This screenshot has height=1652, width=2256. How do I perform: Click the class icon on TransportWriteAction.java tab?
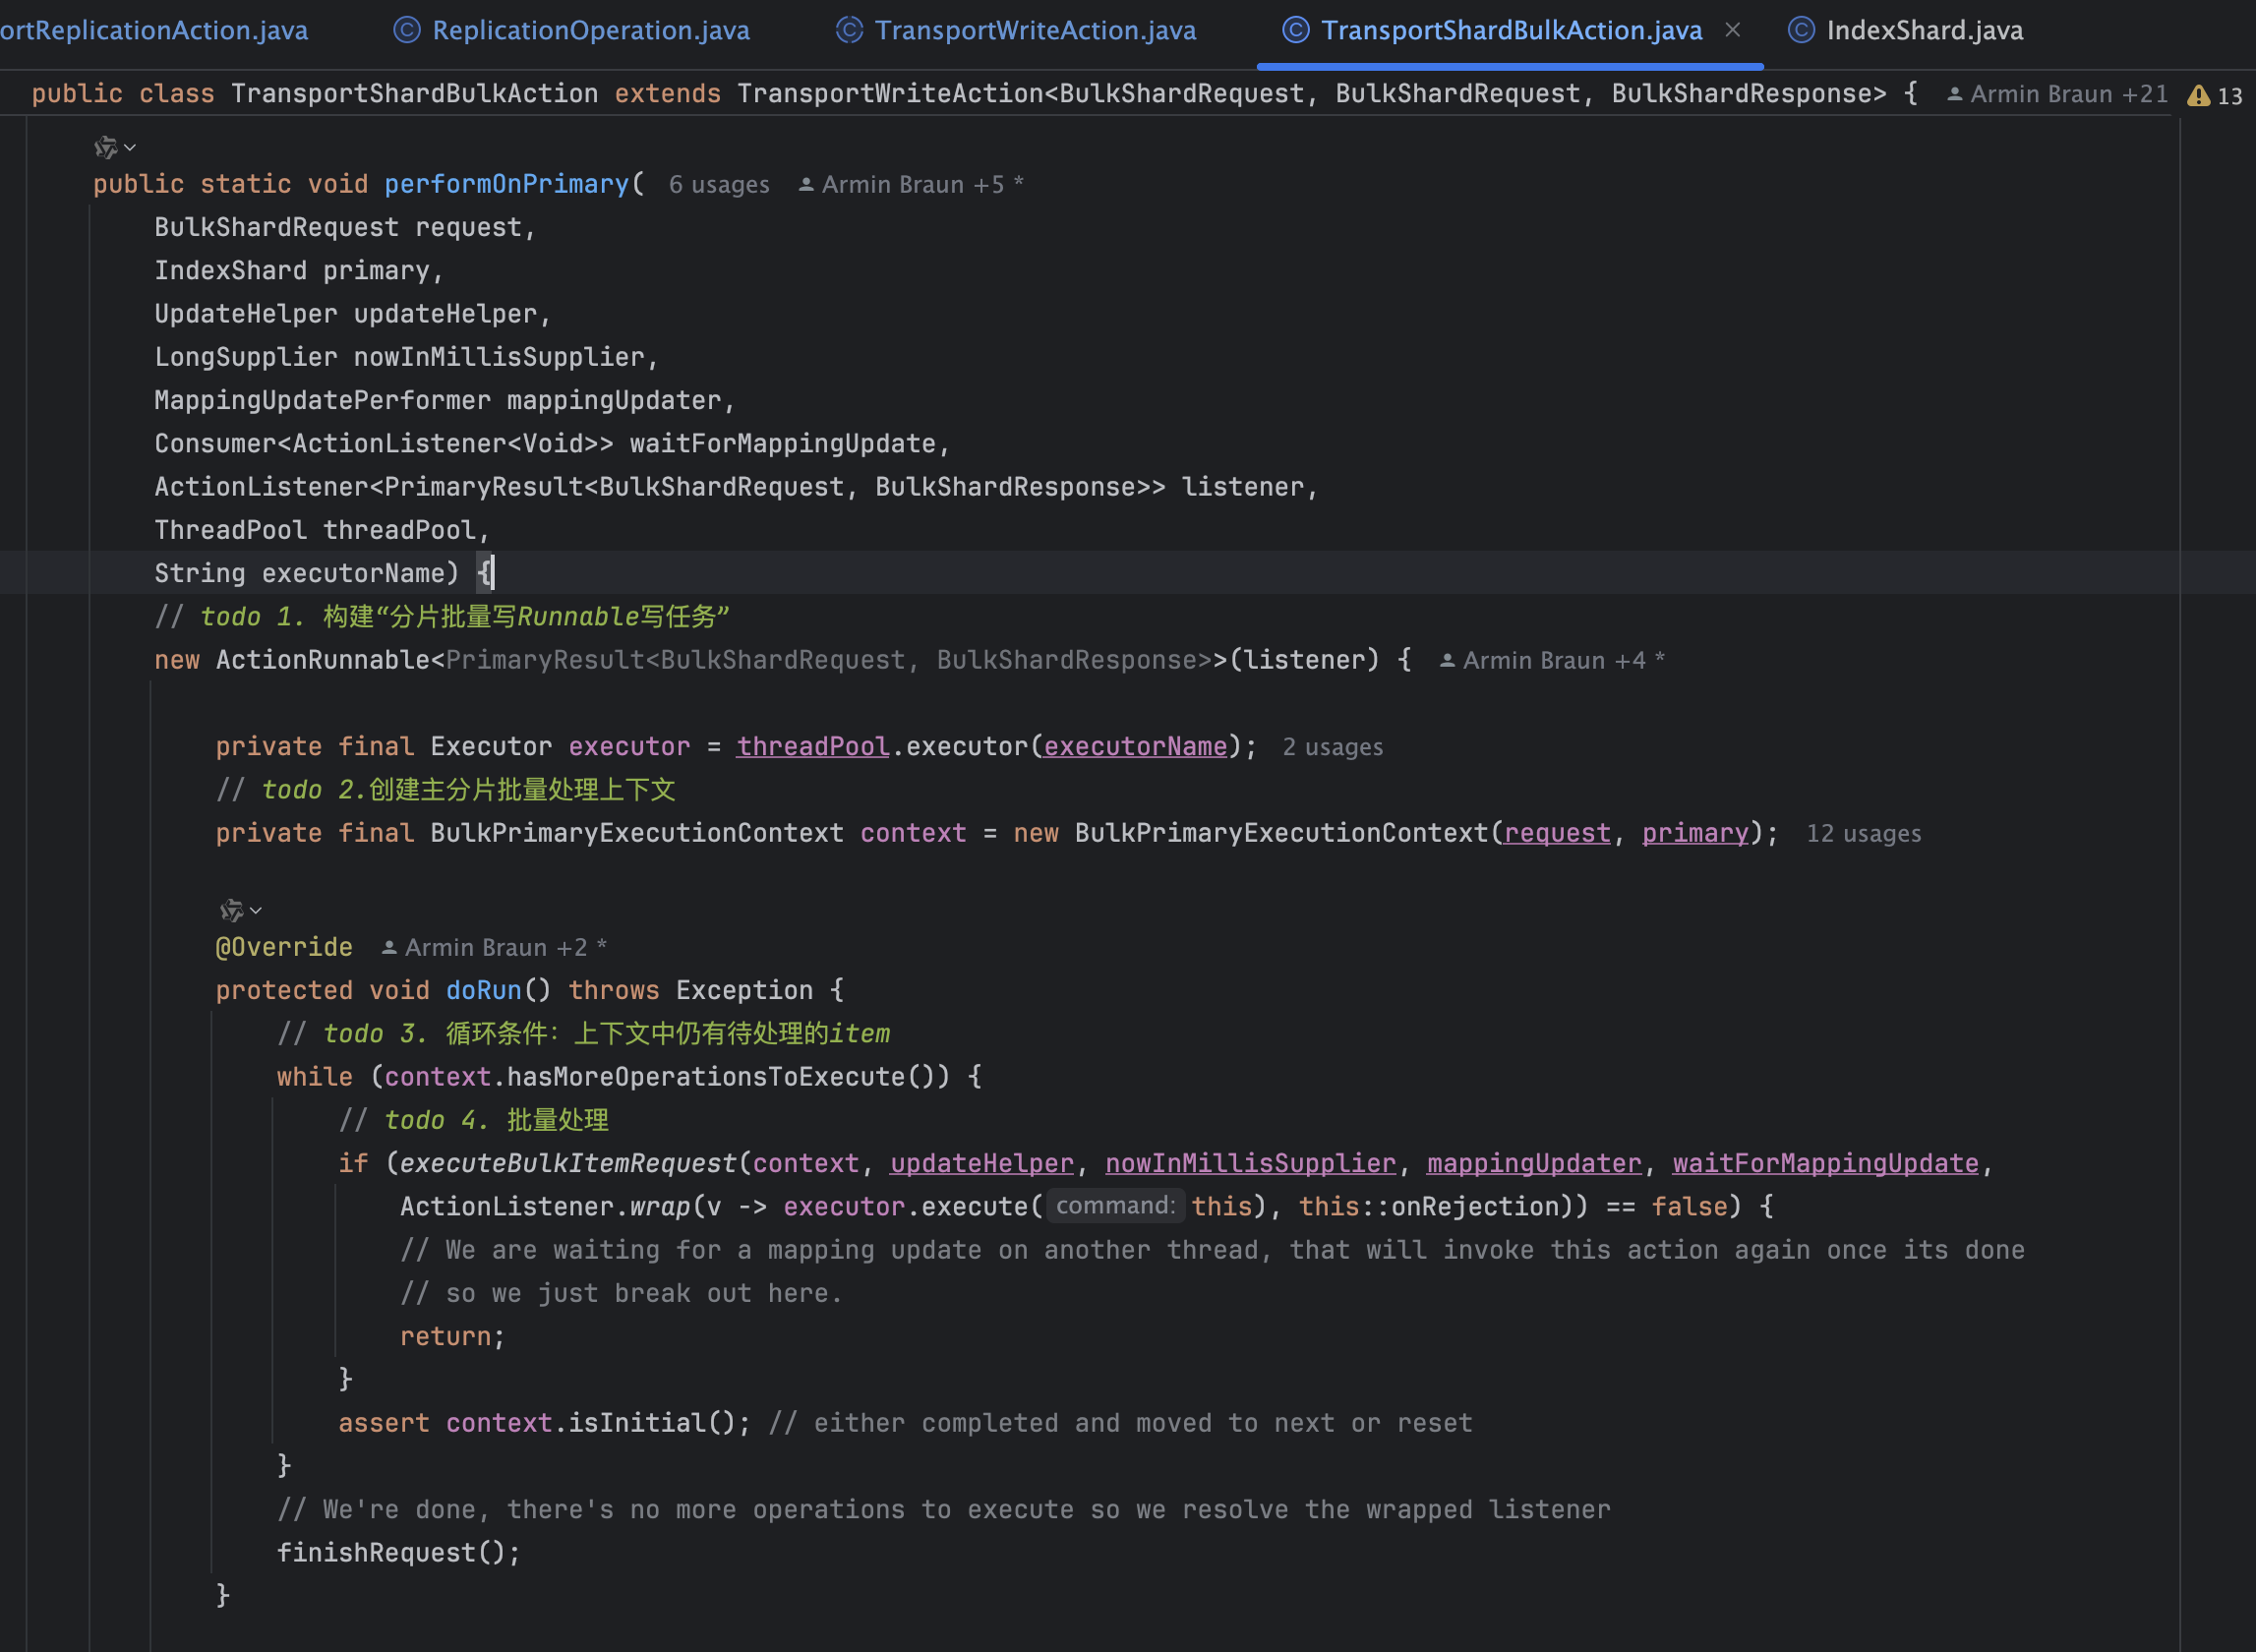849,30
